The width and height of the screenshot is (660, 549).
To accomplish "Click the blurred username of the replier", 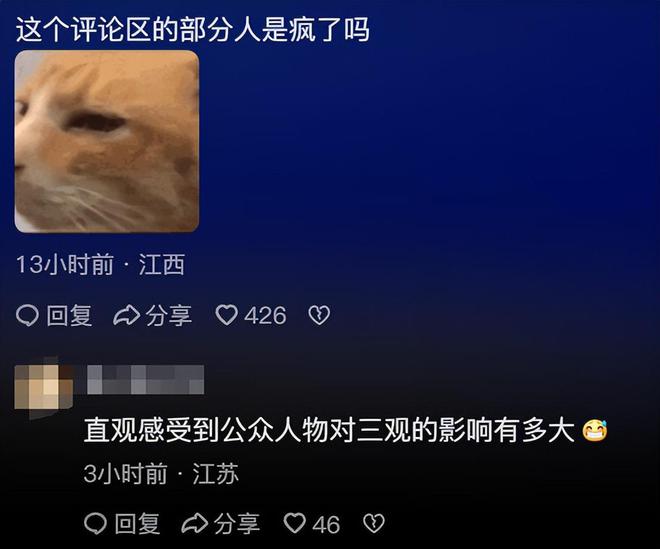I will 146,380.
